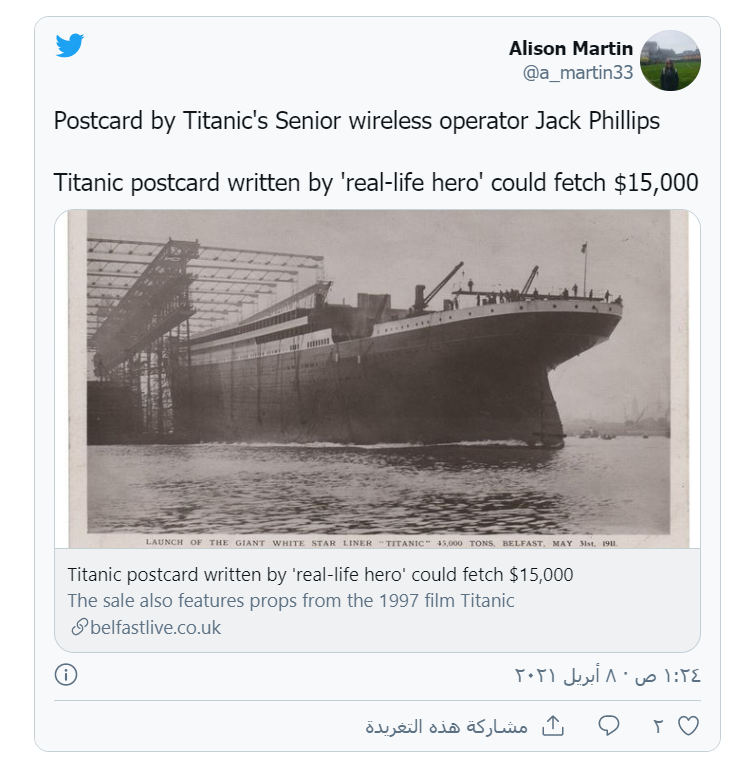750x768 pixels.
Task: Click the Twitter bird logo
Action: point(69,45)
